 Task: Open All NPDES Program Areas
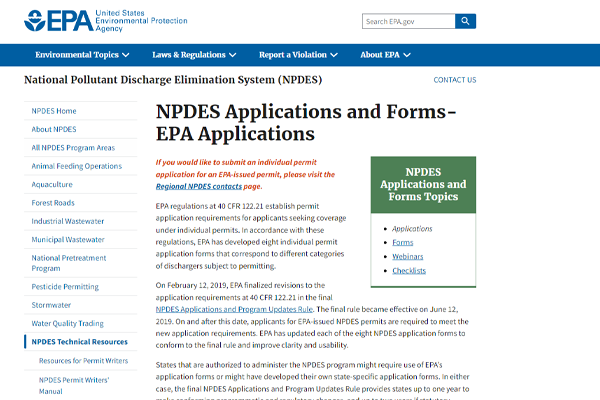(73, 148)
